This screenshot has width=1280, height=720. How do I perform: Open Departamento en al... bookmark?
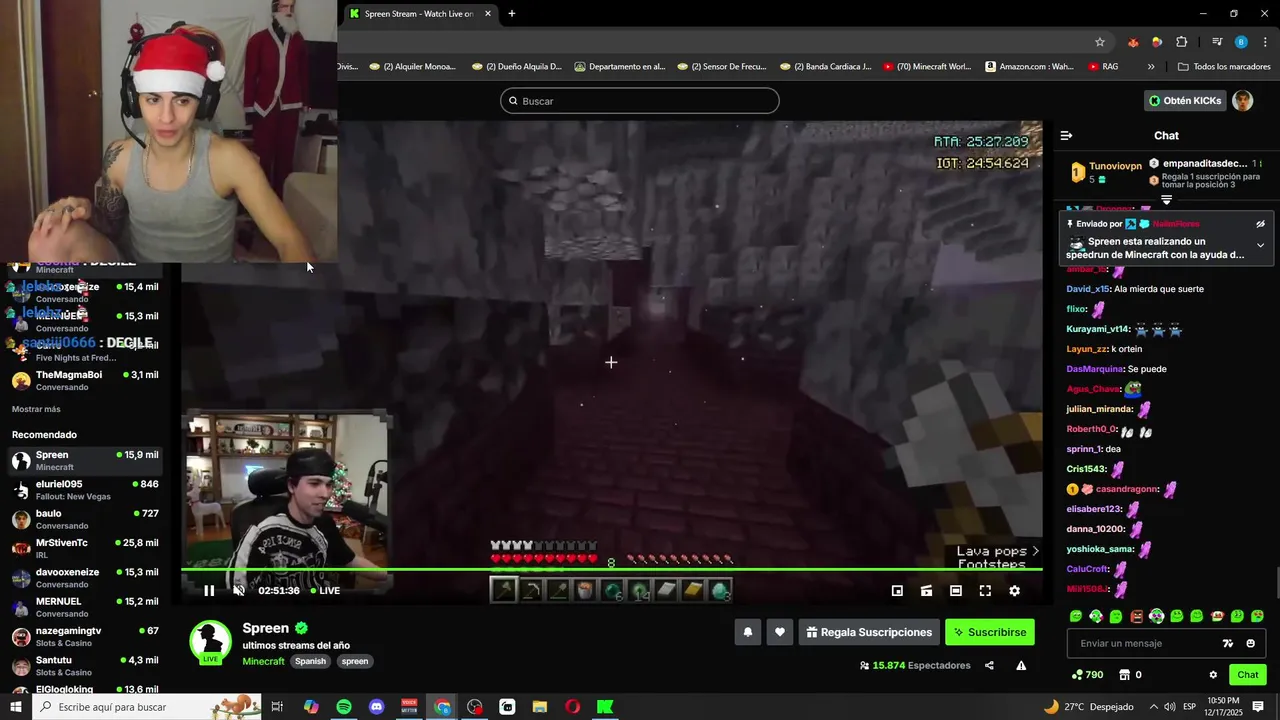(x=620, y=67)
